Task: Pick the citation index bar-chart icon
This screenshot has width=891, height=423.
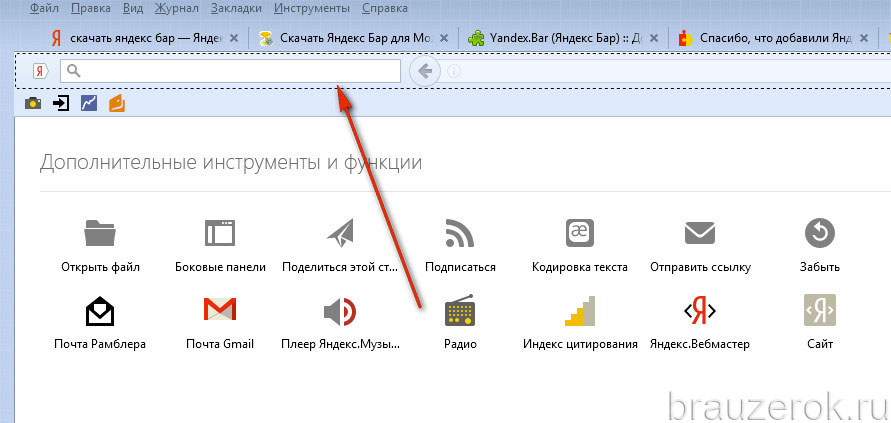Action: tap(580, 310)
